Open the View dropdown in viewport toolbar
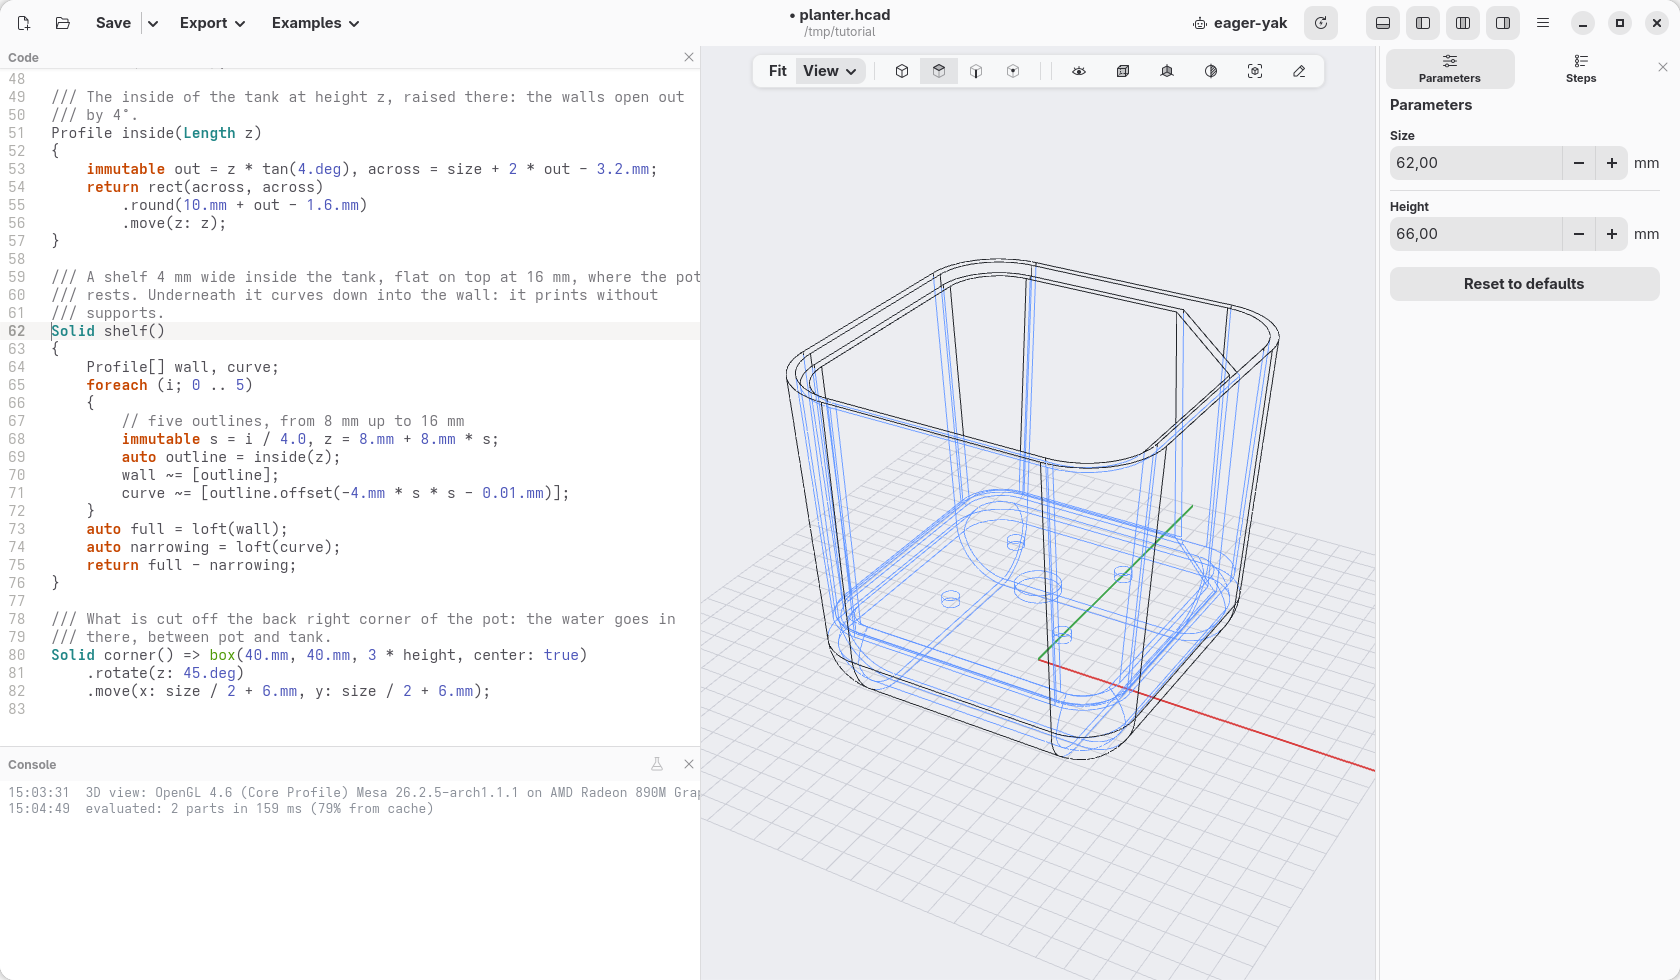The width and height of the screenshot is (1680, 980). (830, 71)
